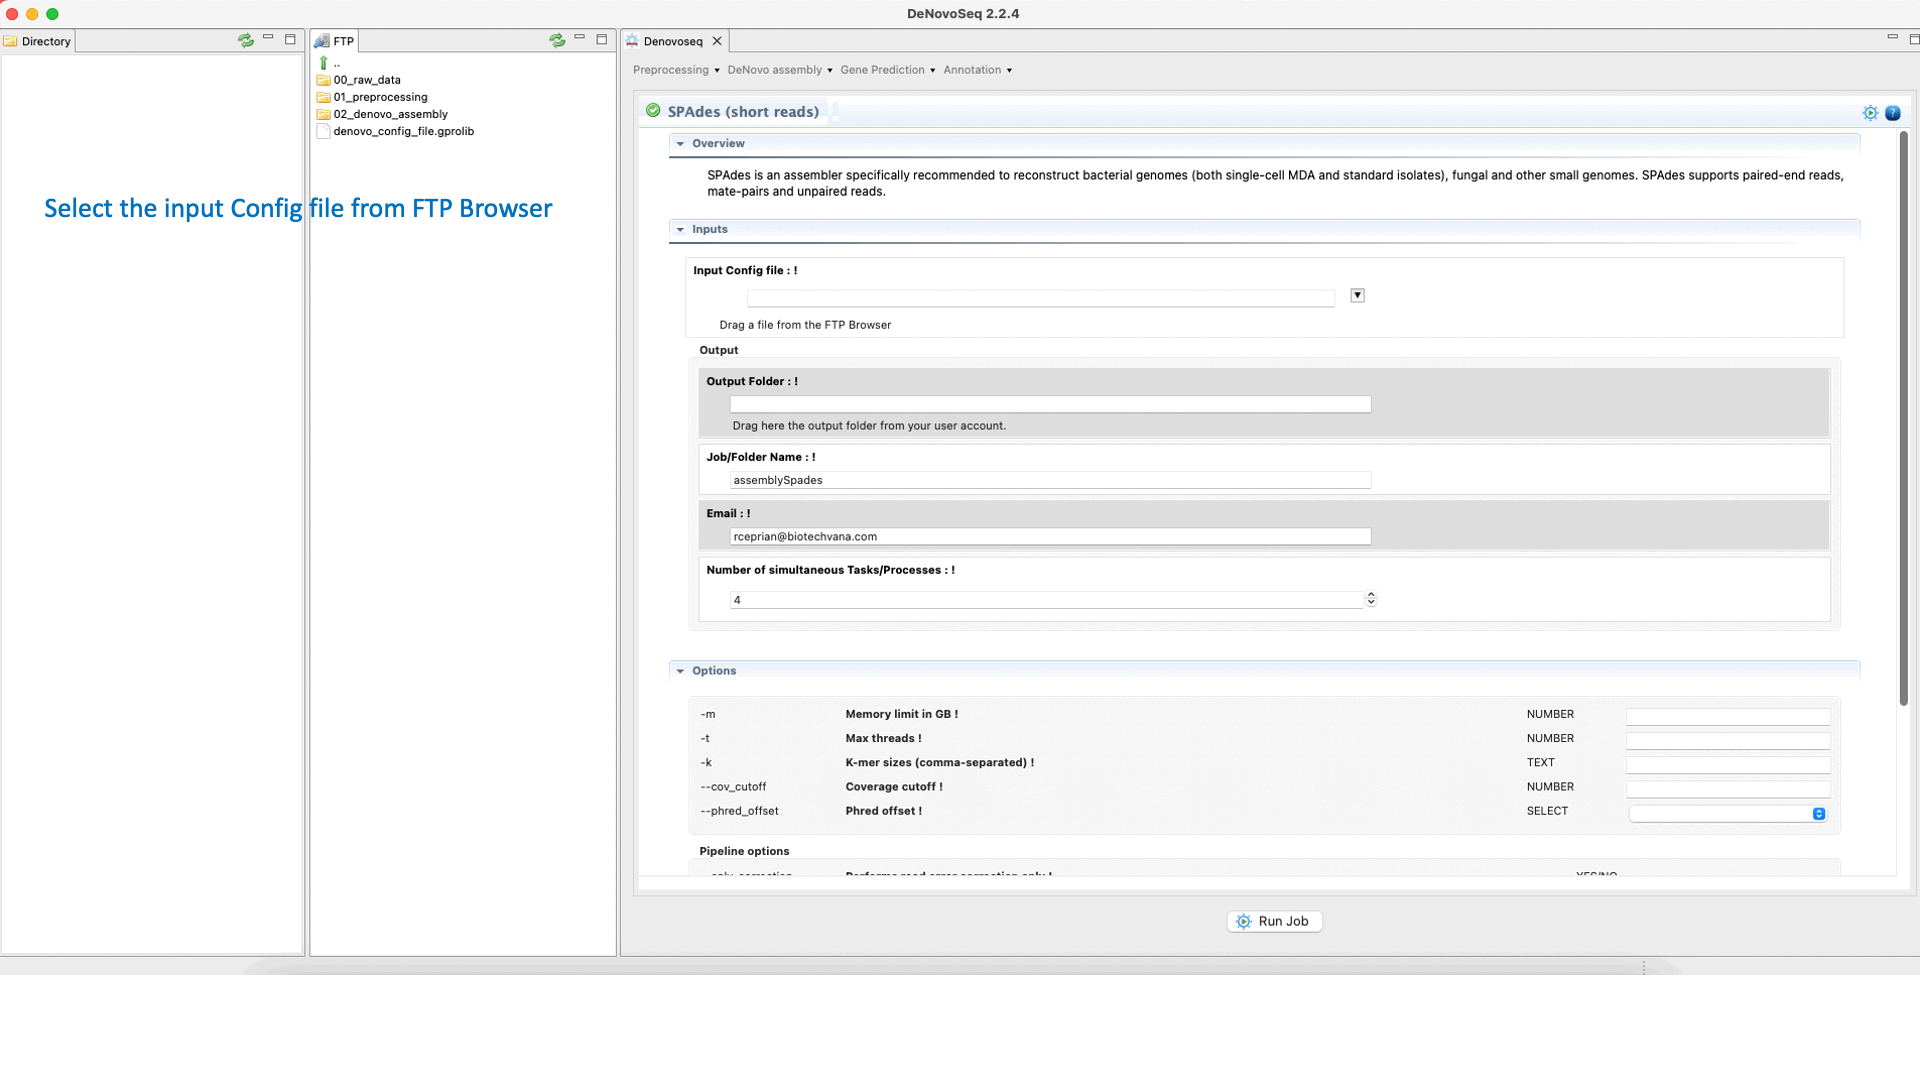
Task: Collapse the Options section
Action: pos(681,671)
